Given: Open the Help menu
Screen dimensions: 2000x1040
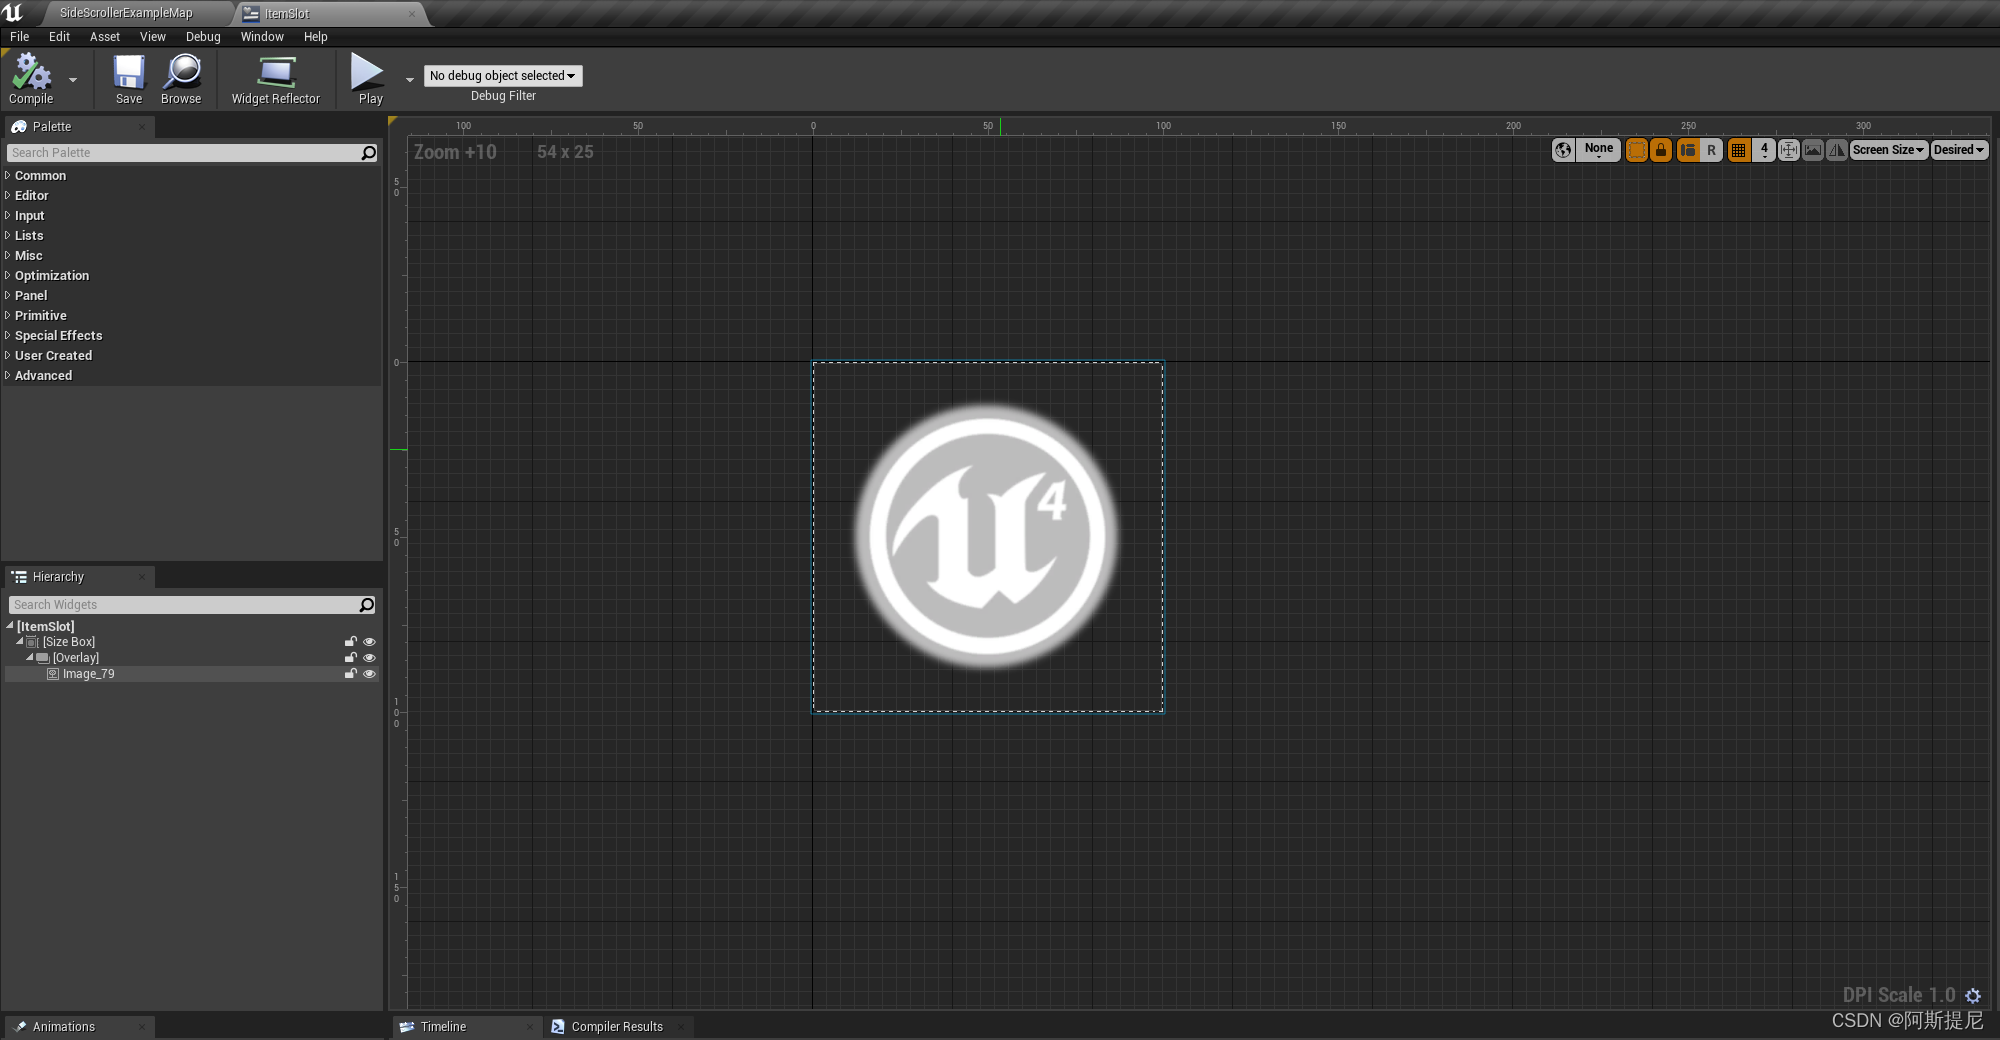Looking at the screenshot, I should coord(316,37).
